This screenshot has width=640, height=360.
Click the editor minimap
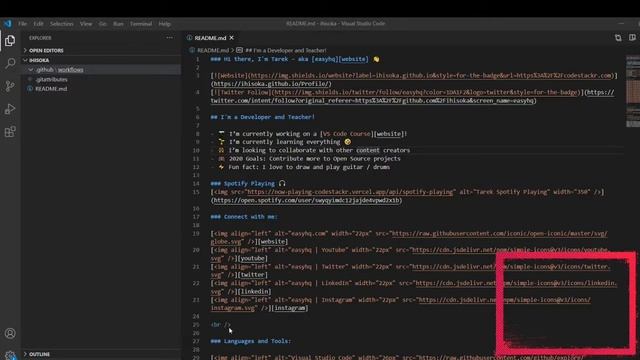pyautogui.click(x=633, y=92)
